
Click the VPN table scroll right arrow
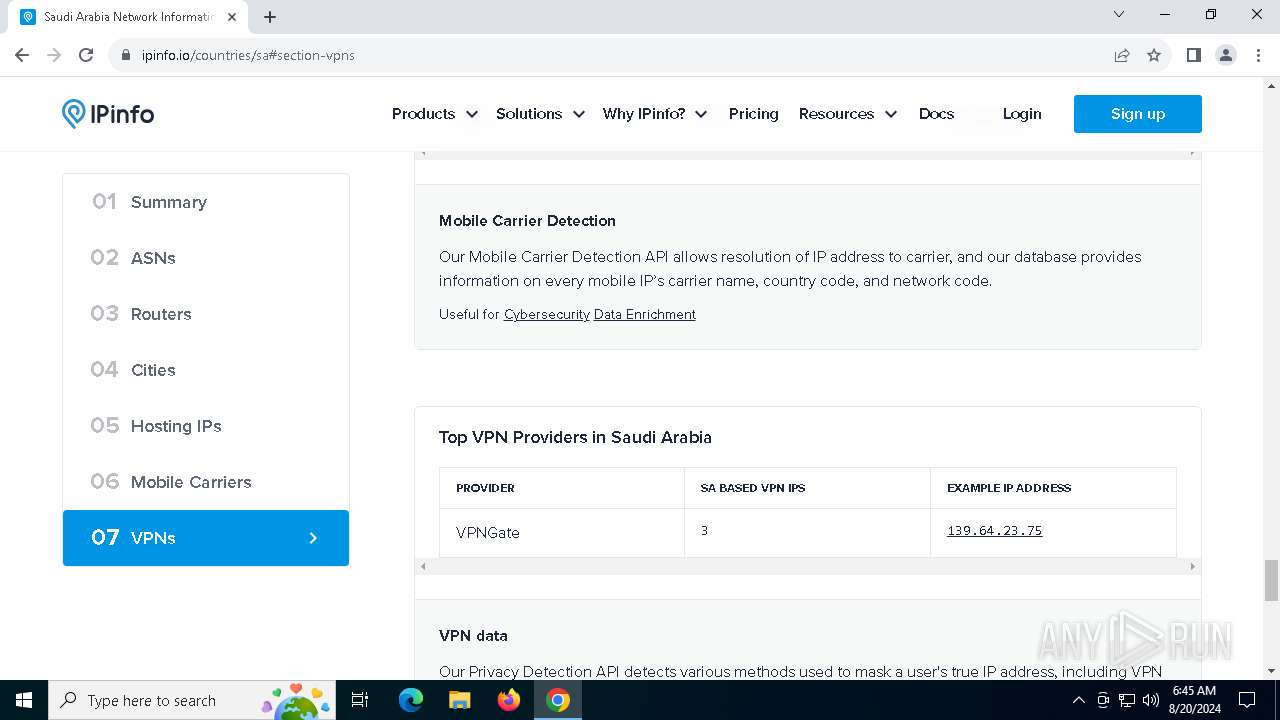(1192, 567)
